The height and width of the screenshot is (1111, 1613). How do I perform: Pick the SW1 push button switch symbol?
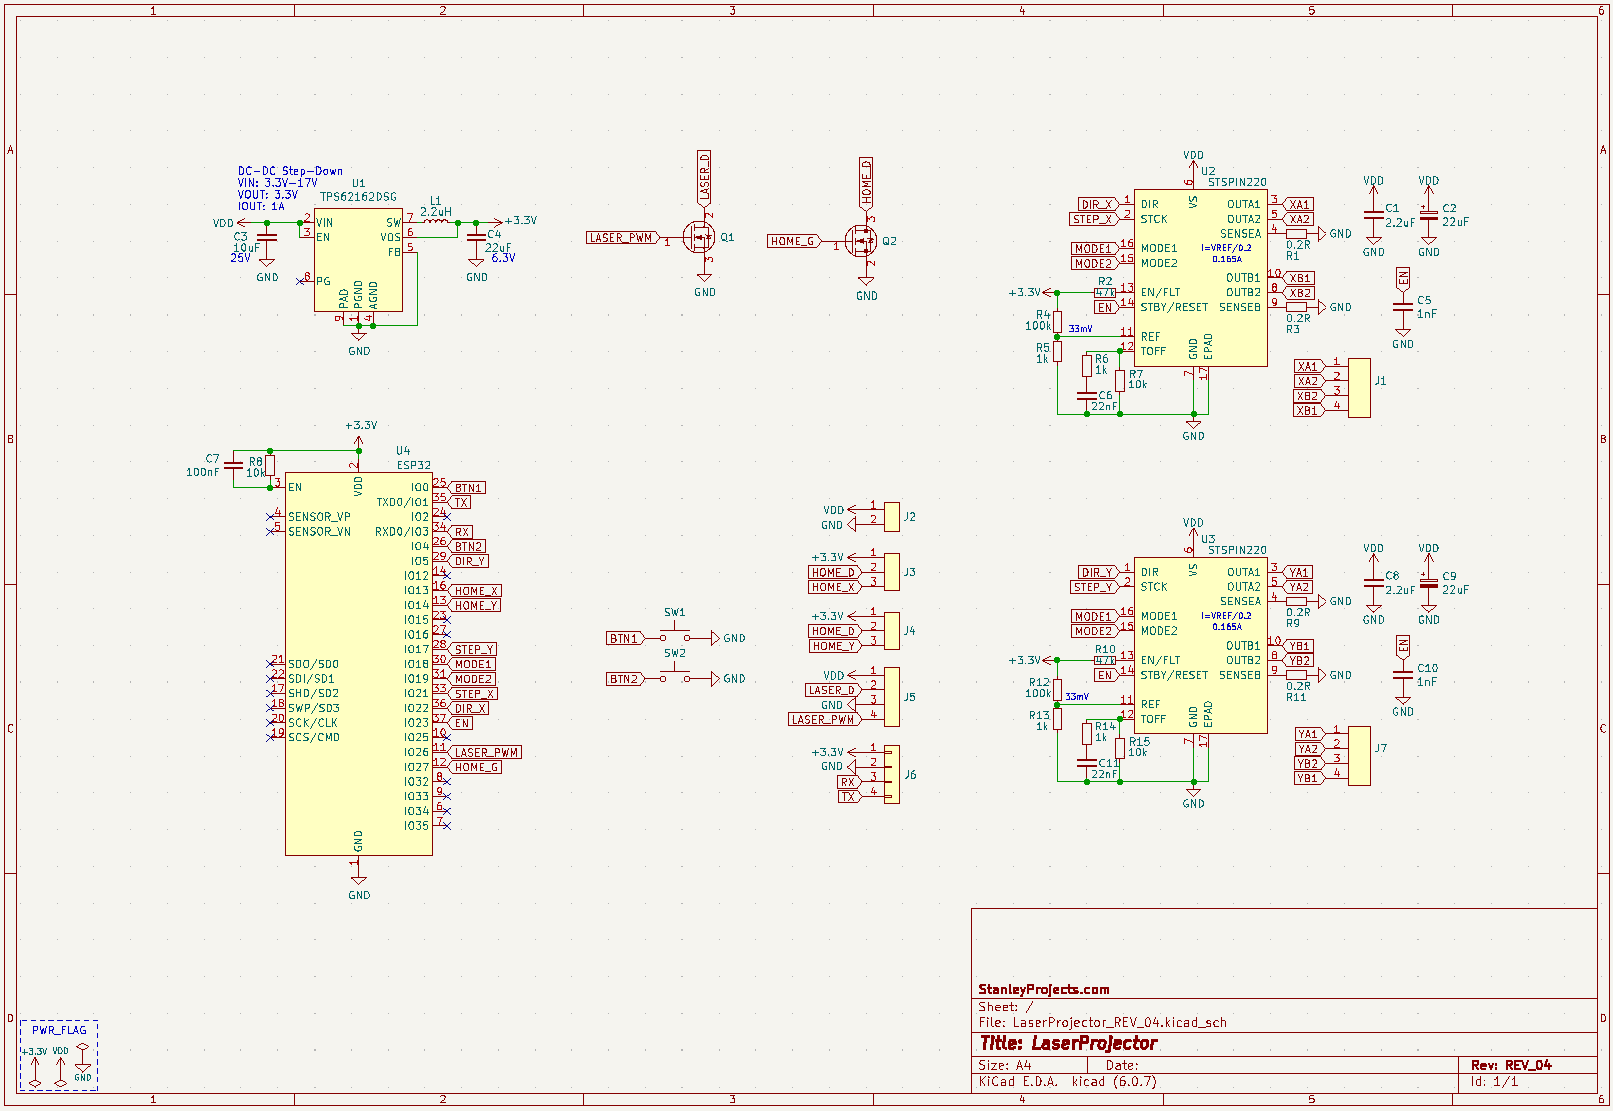[x=675, y=637]
